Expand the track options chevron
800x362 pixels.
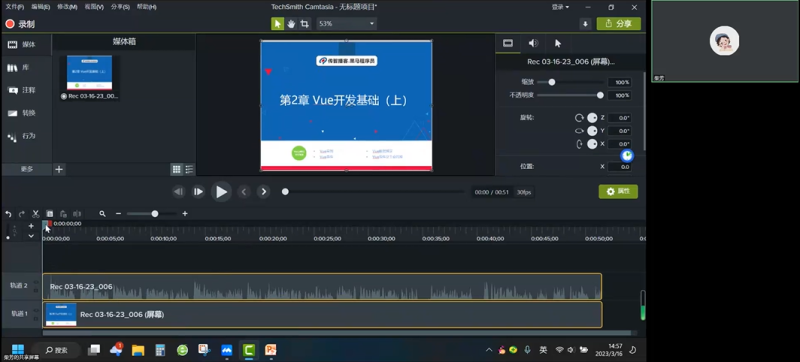[x=31, y=236]
